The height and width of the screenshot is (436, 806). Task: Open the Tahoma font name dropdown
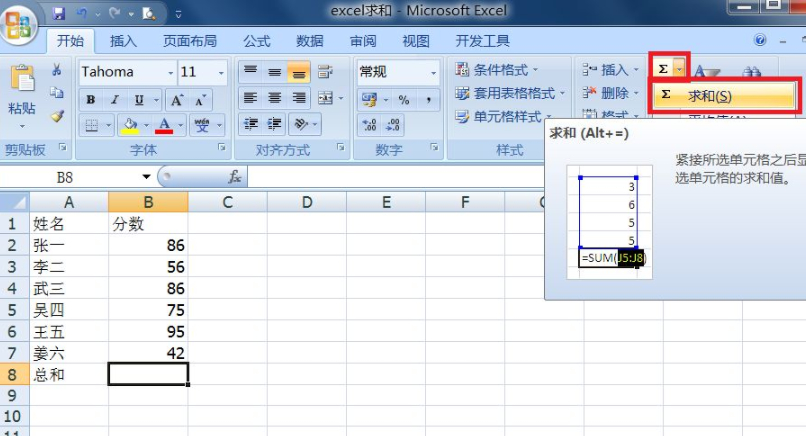pos(171,72)
